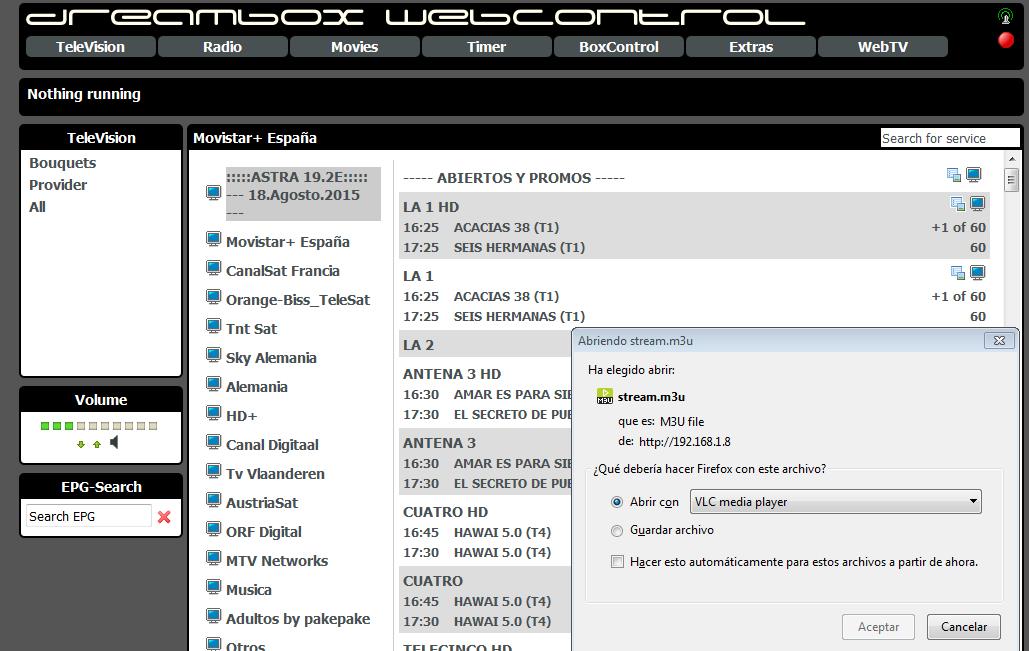Open EPG for LA 1 HD
Screen dimensions: 1029x651
pyautogui.click(x=957, y=204)
